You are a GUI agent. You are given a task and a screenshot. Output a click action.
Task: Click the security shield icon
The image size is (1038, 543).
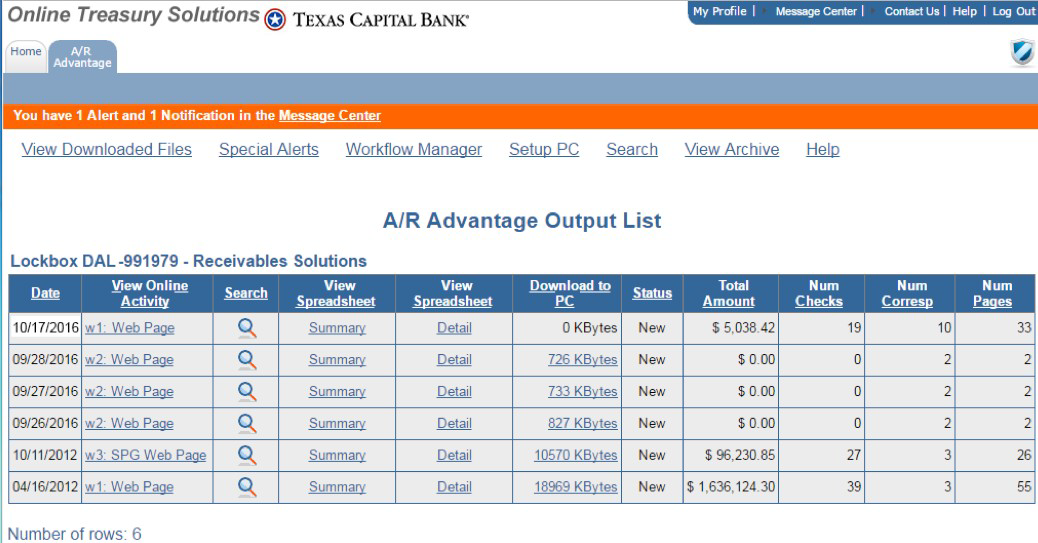point(1023,52)
